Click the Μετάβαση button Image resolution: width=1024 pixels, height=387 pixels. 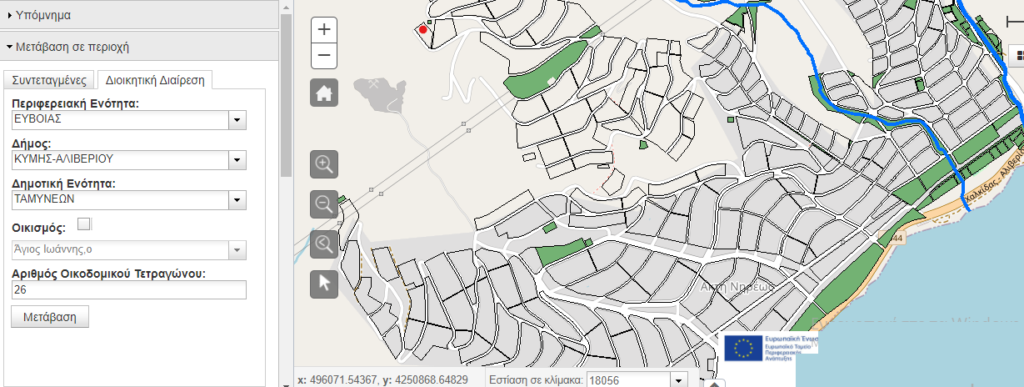click(50, 317)
